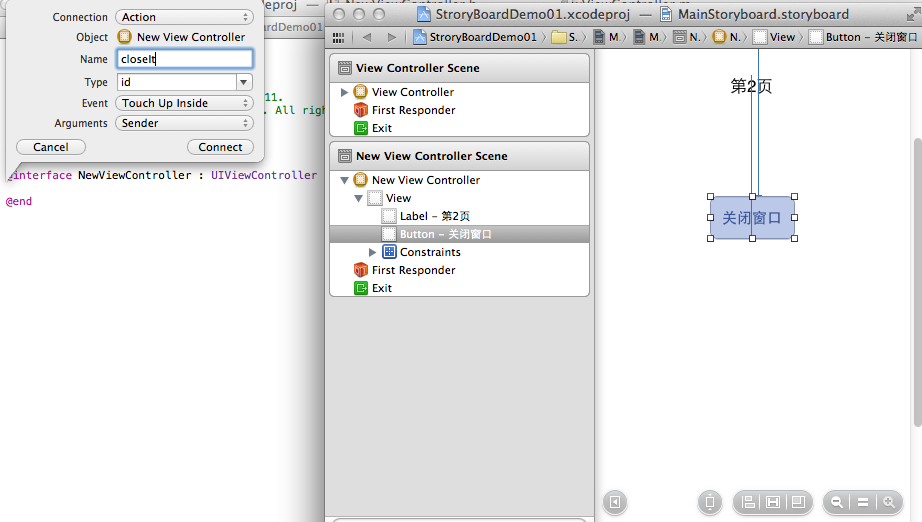Click Cancel in connection popover

pyautogui.click(x=51, y=147)
